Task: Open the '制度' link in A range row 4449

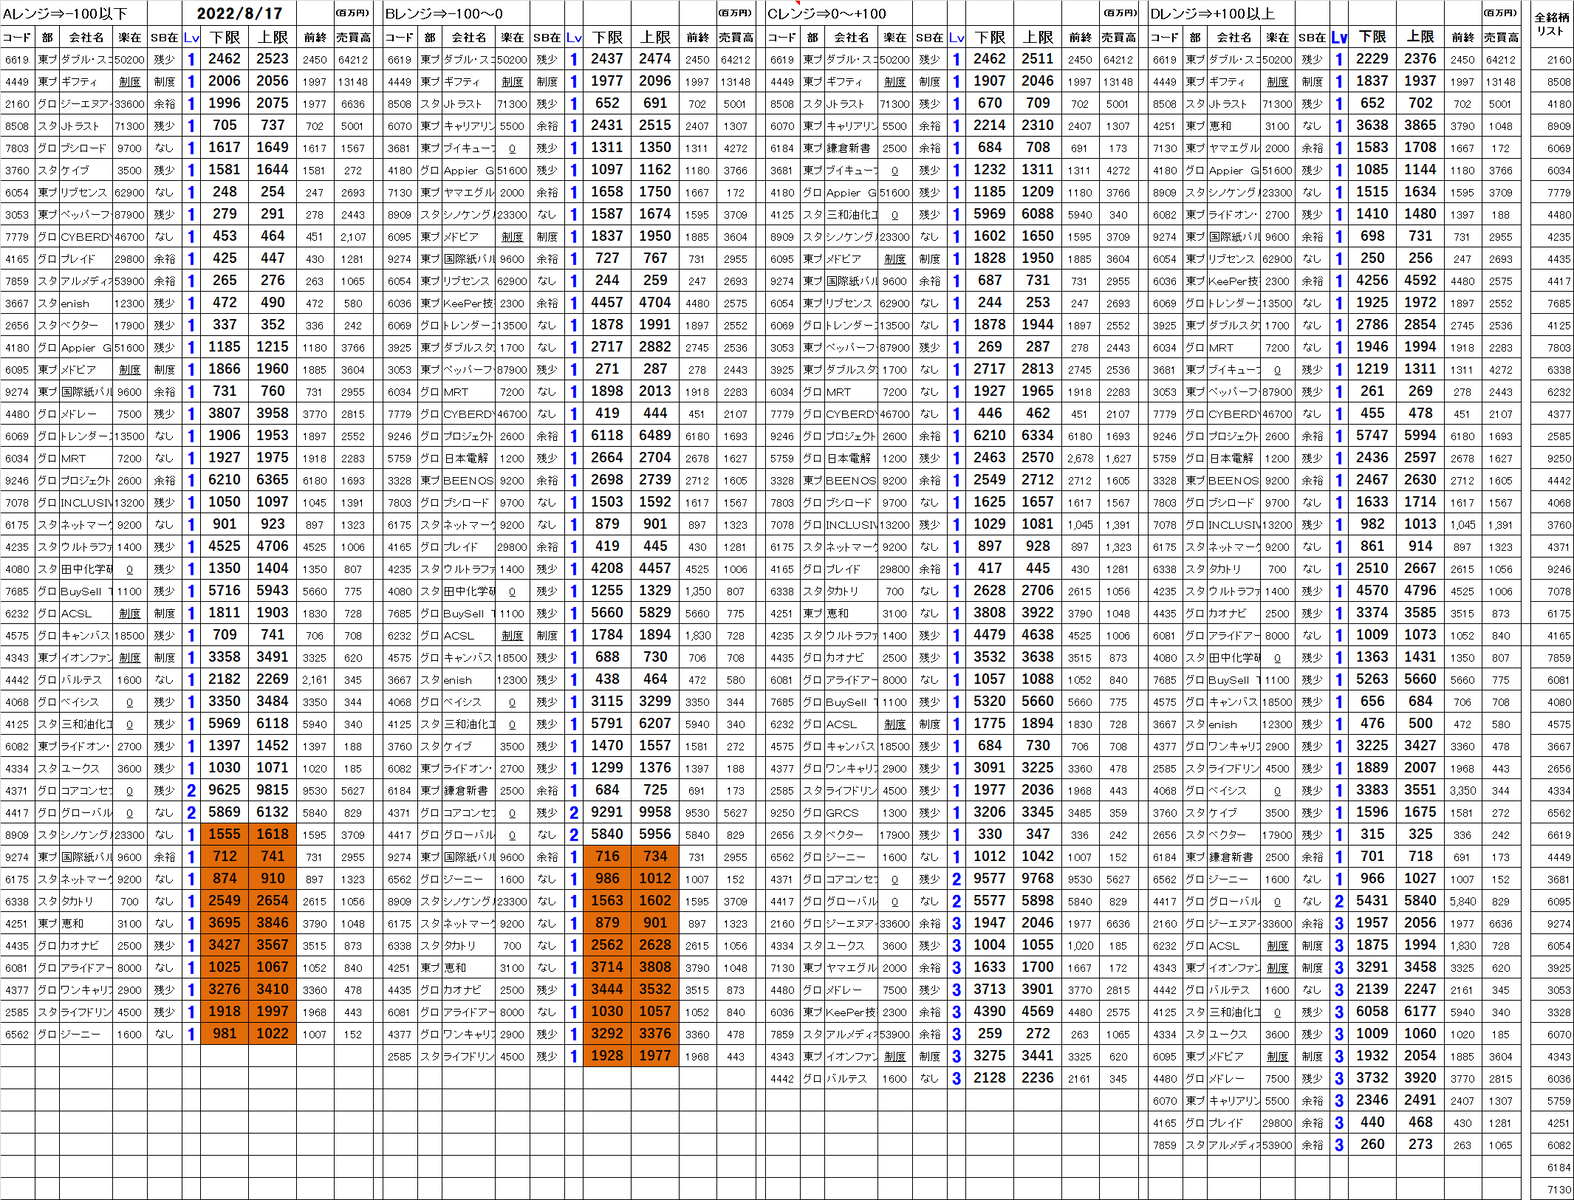Action: pyautogui.click(x=129, y=82)
